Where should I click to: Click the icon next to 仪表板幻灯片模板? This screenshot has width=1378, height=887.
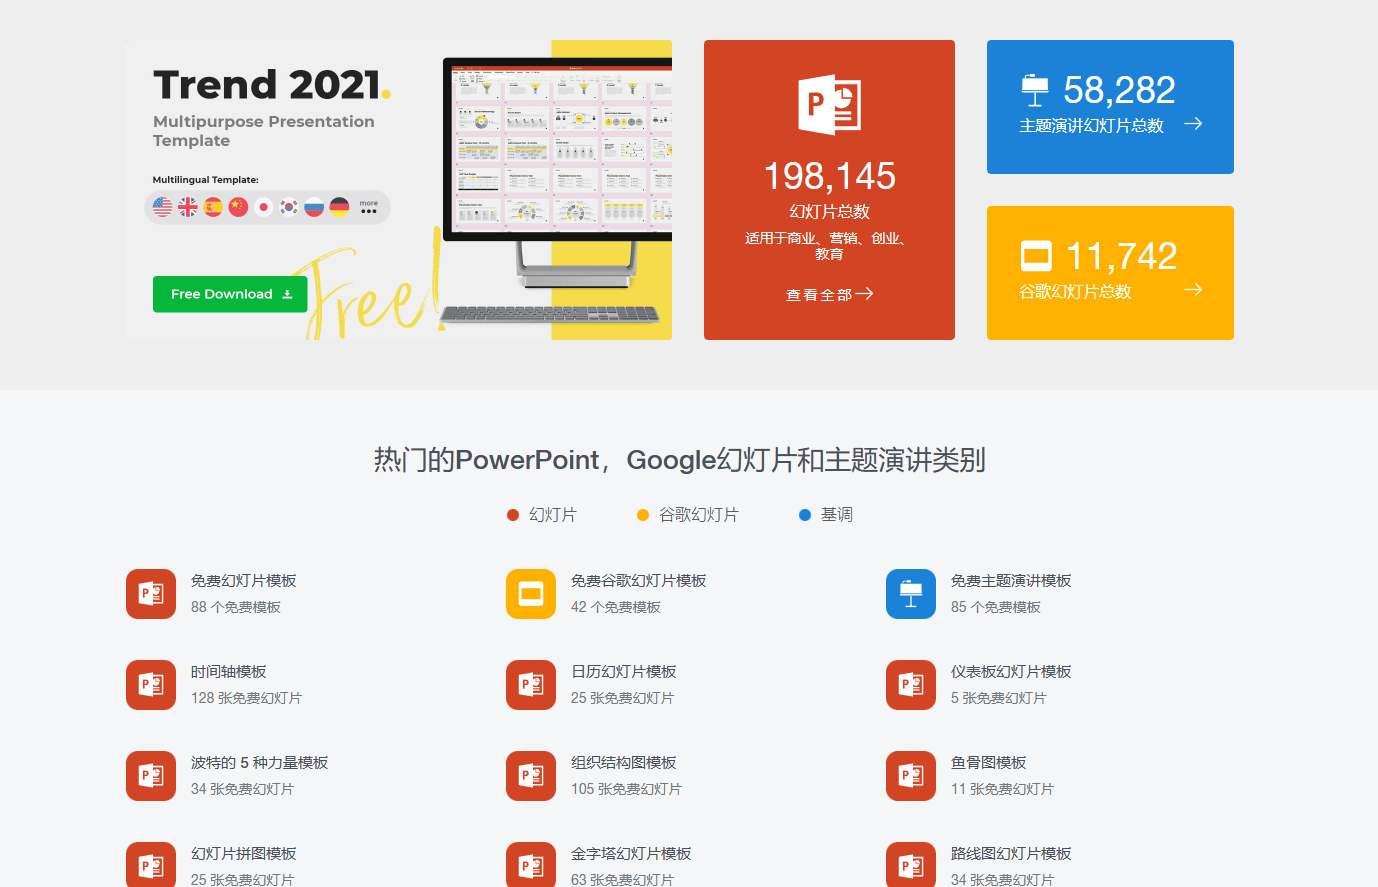[x=911, y=685]
